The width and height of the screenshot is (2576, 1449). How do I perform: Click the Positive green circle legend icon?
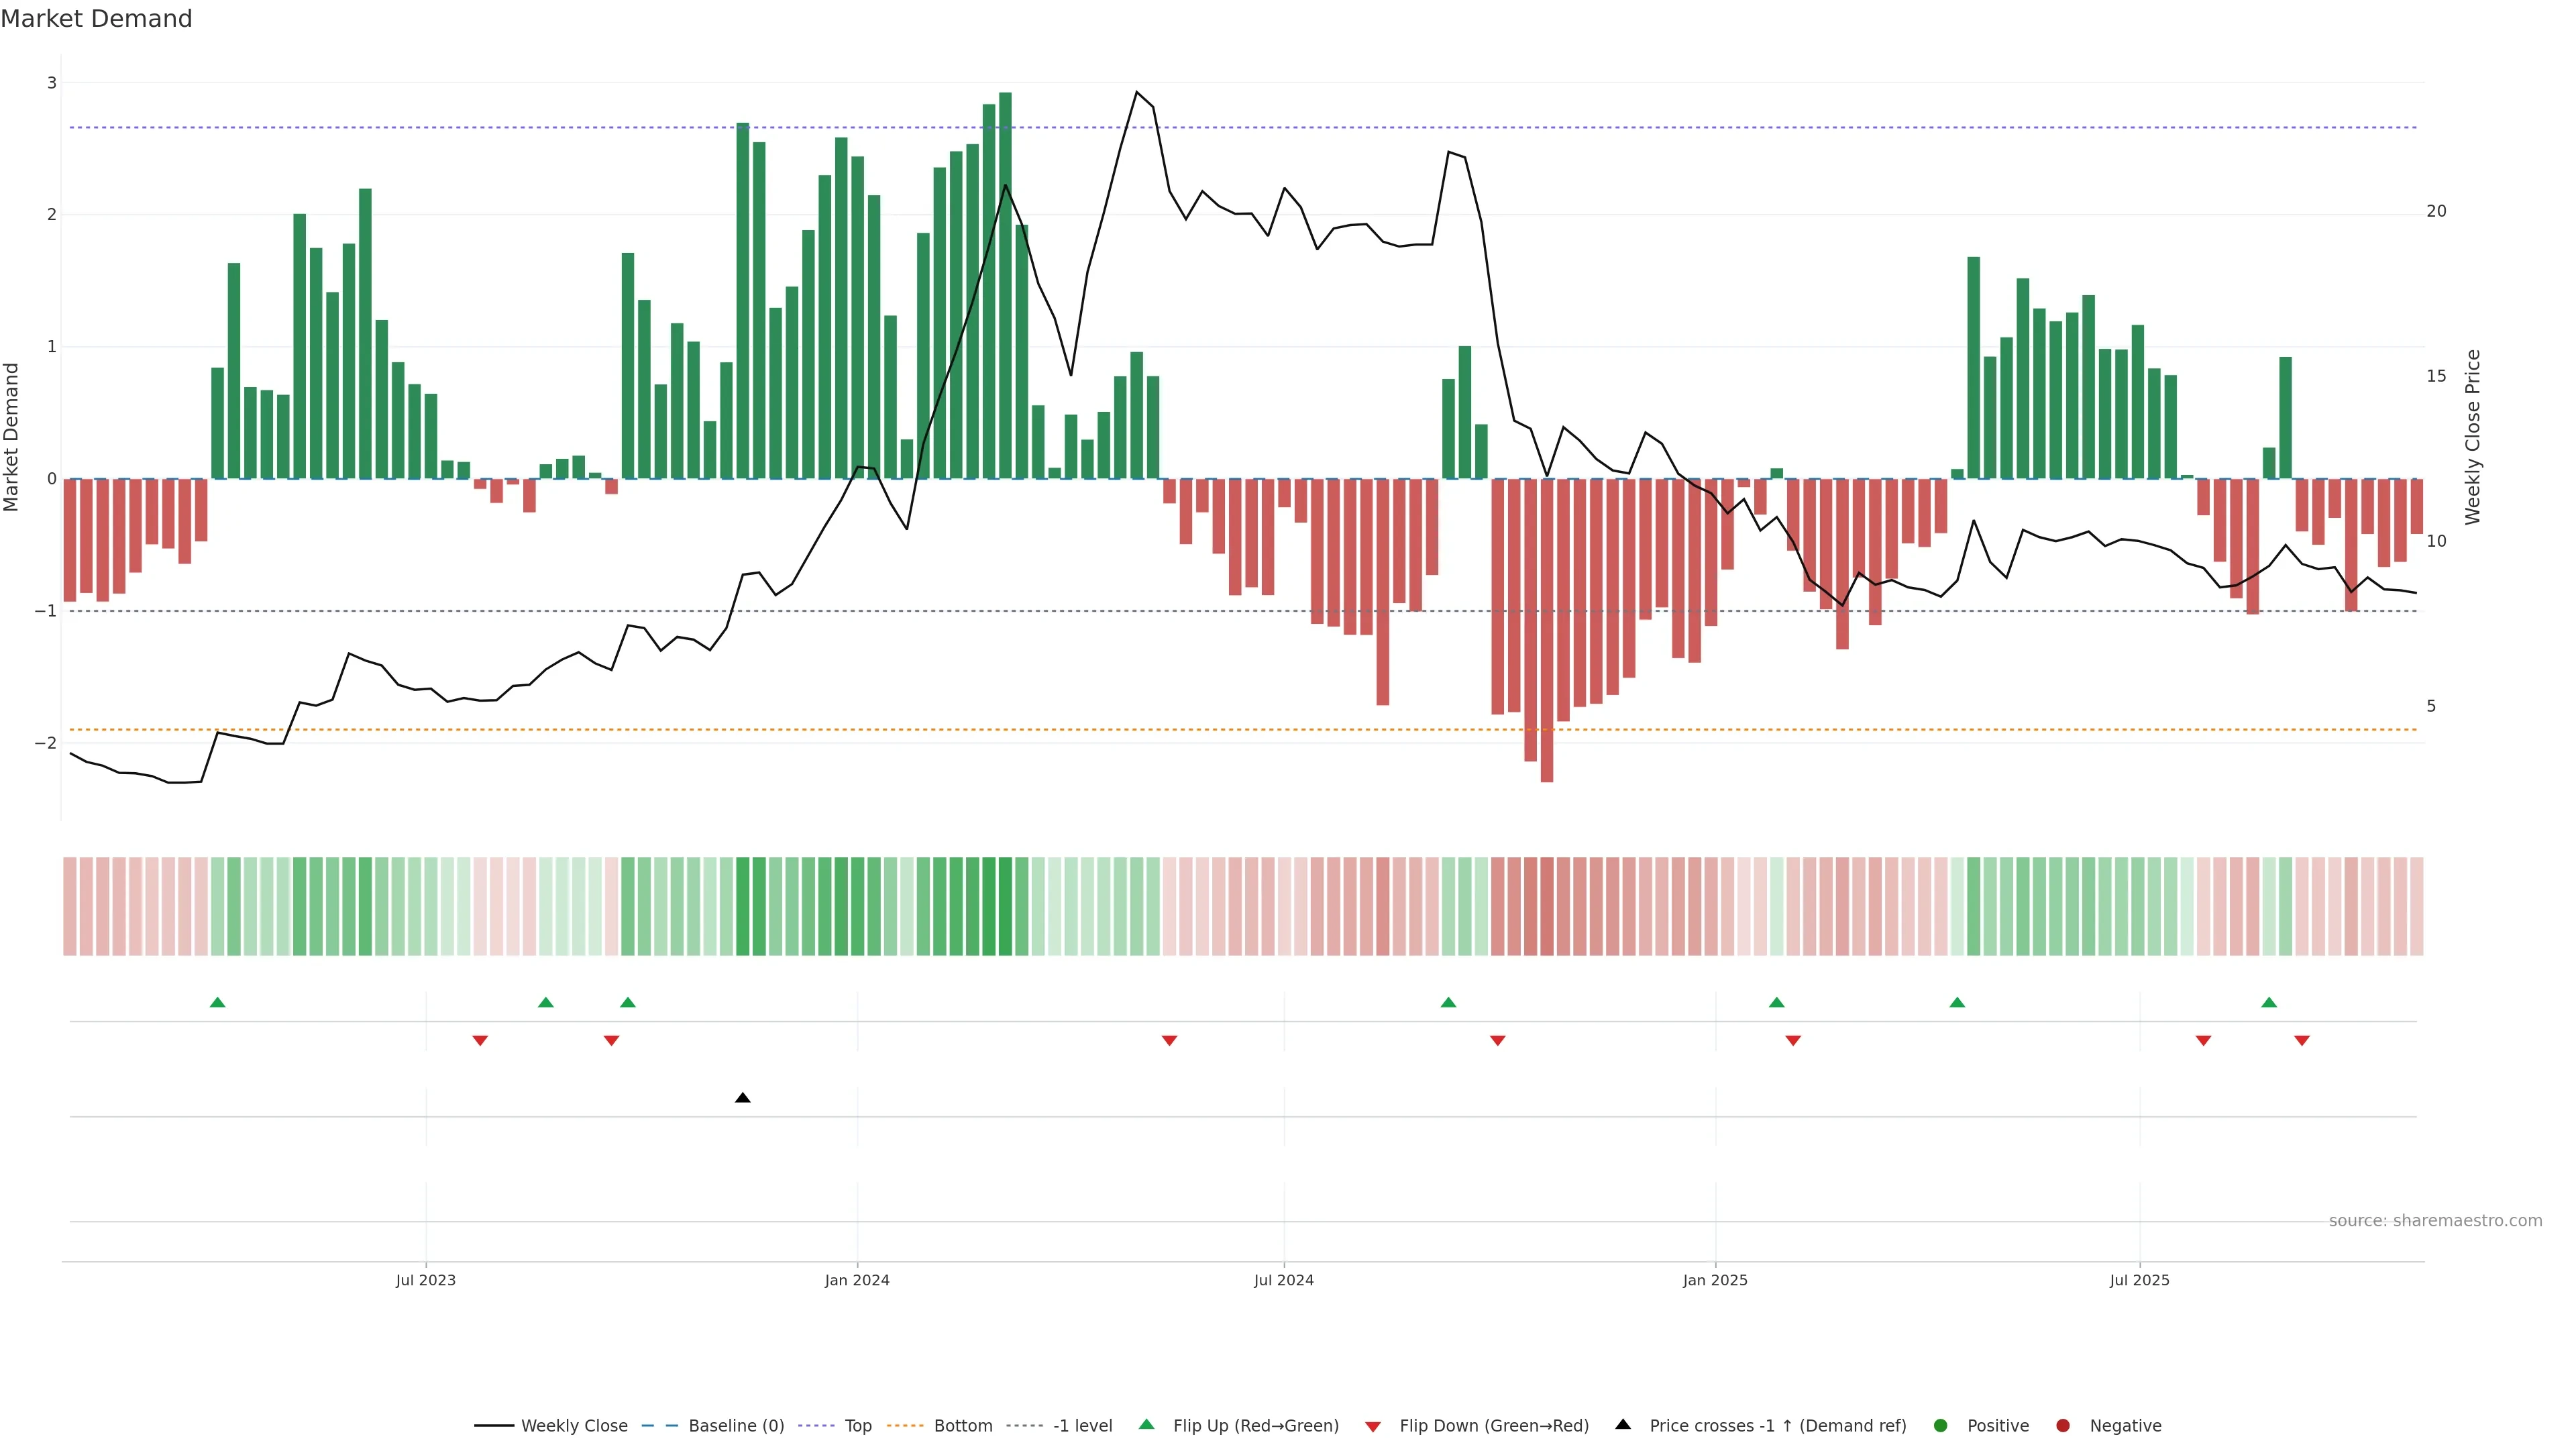point(1940,1425)
